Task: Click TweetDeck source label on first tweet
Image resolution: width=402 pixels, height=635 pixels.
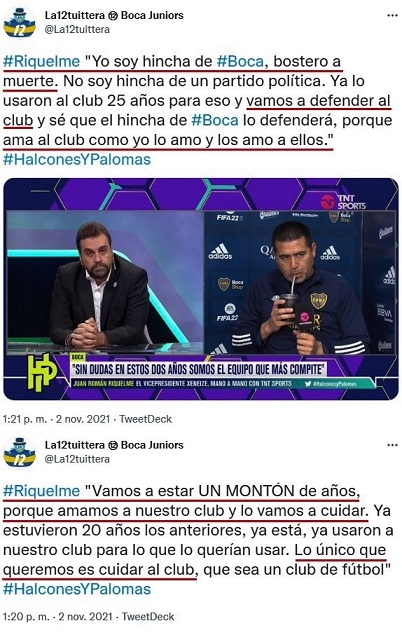Action: pyautogui.click(x=146, y=419)
